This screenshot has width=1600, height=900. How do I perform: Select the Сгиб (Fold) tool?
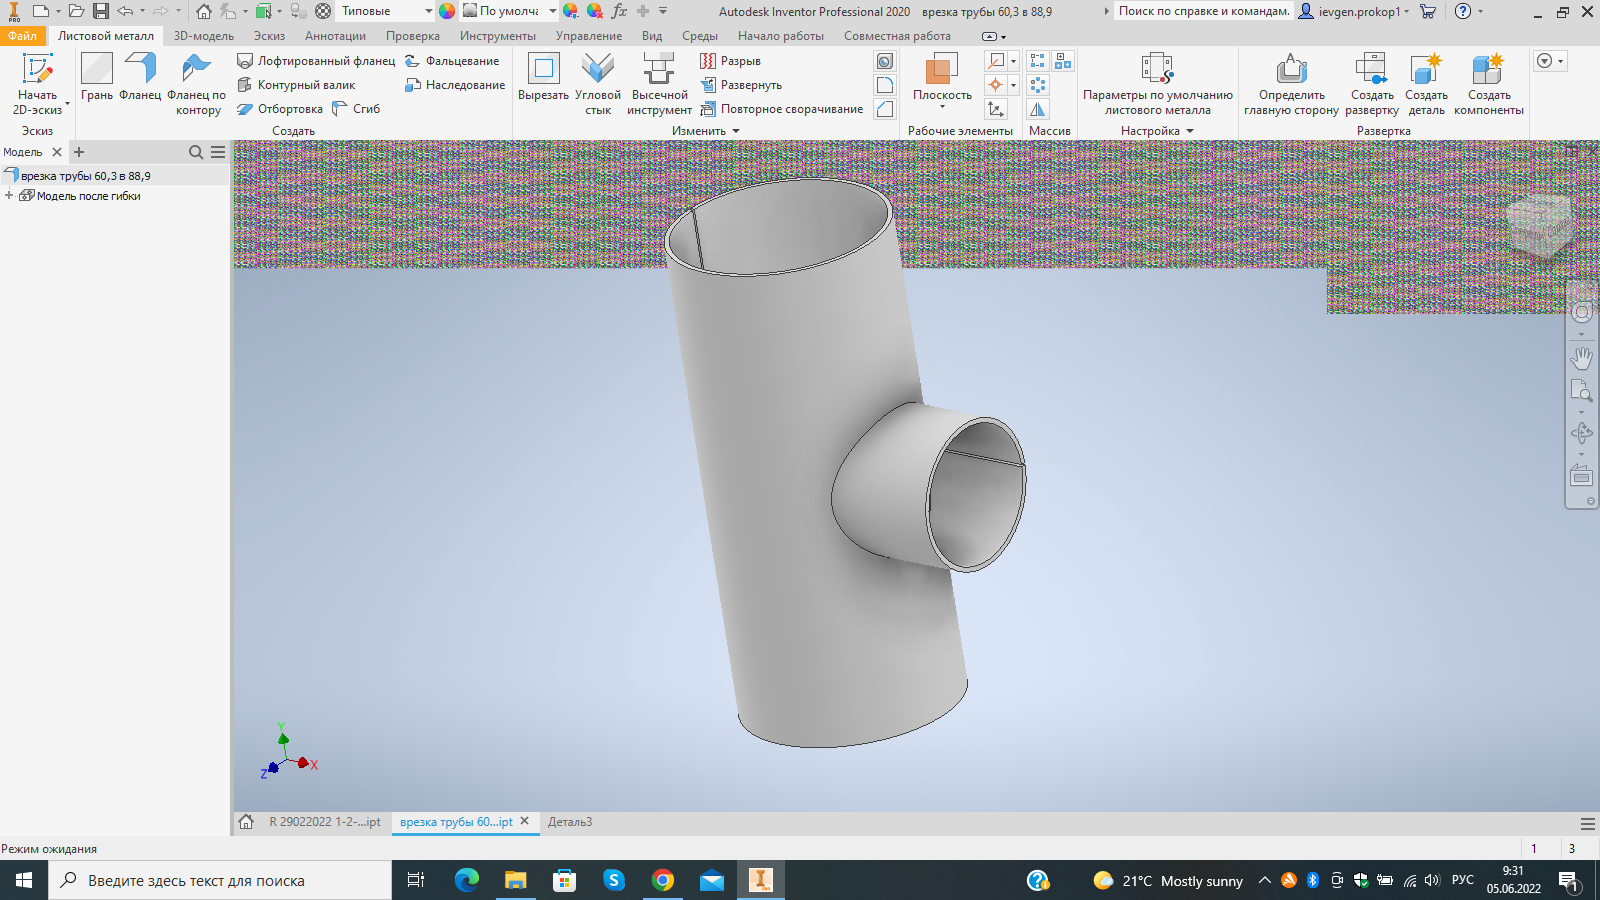(356, 109)
